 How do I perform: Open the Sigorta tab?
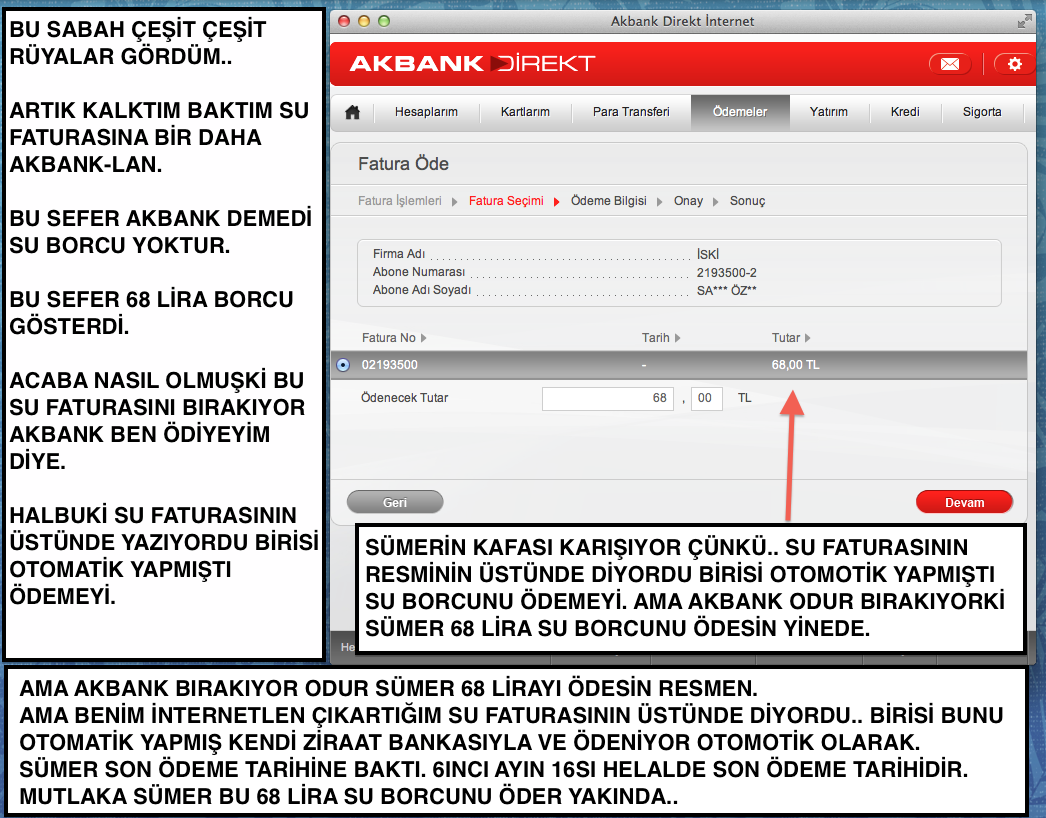982,112
